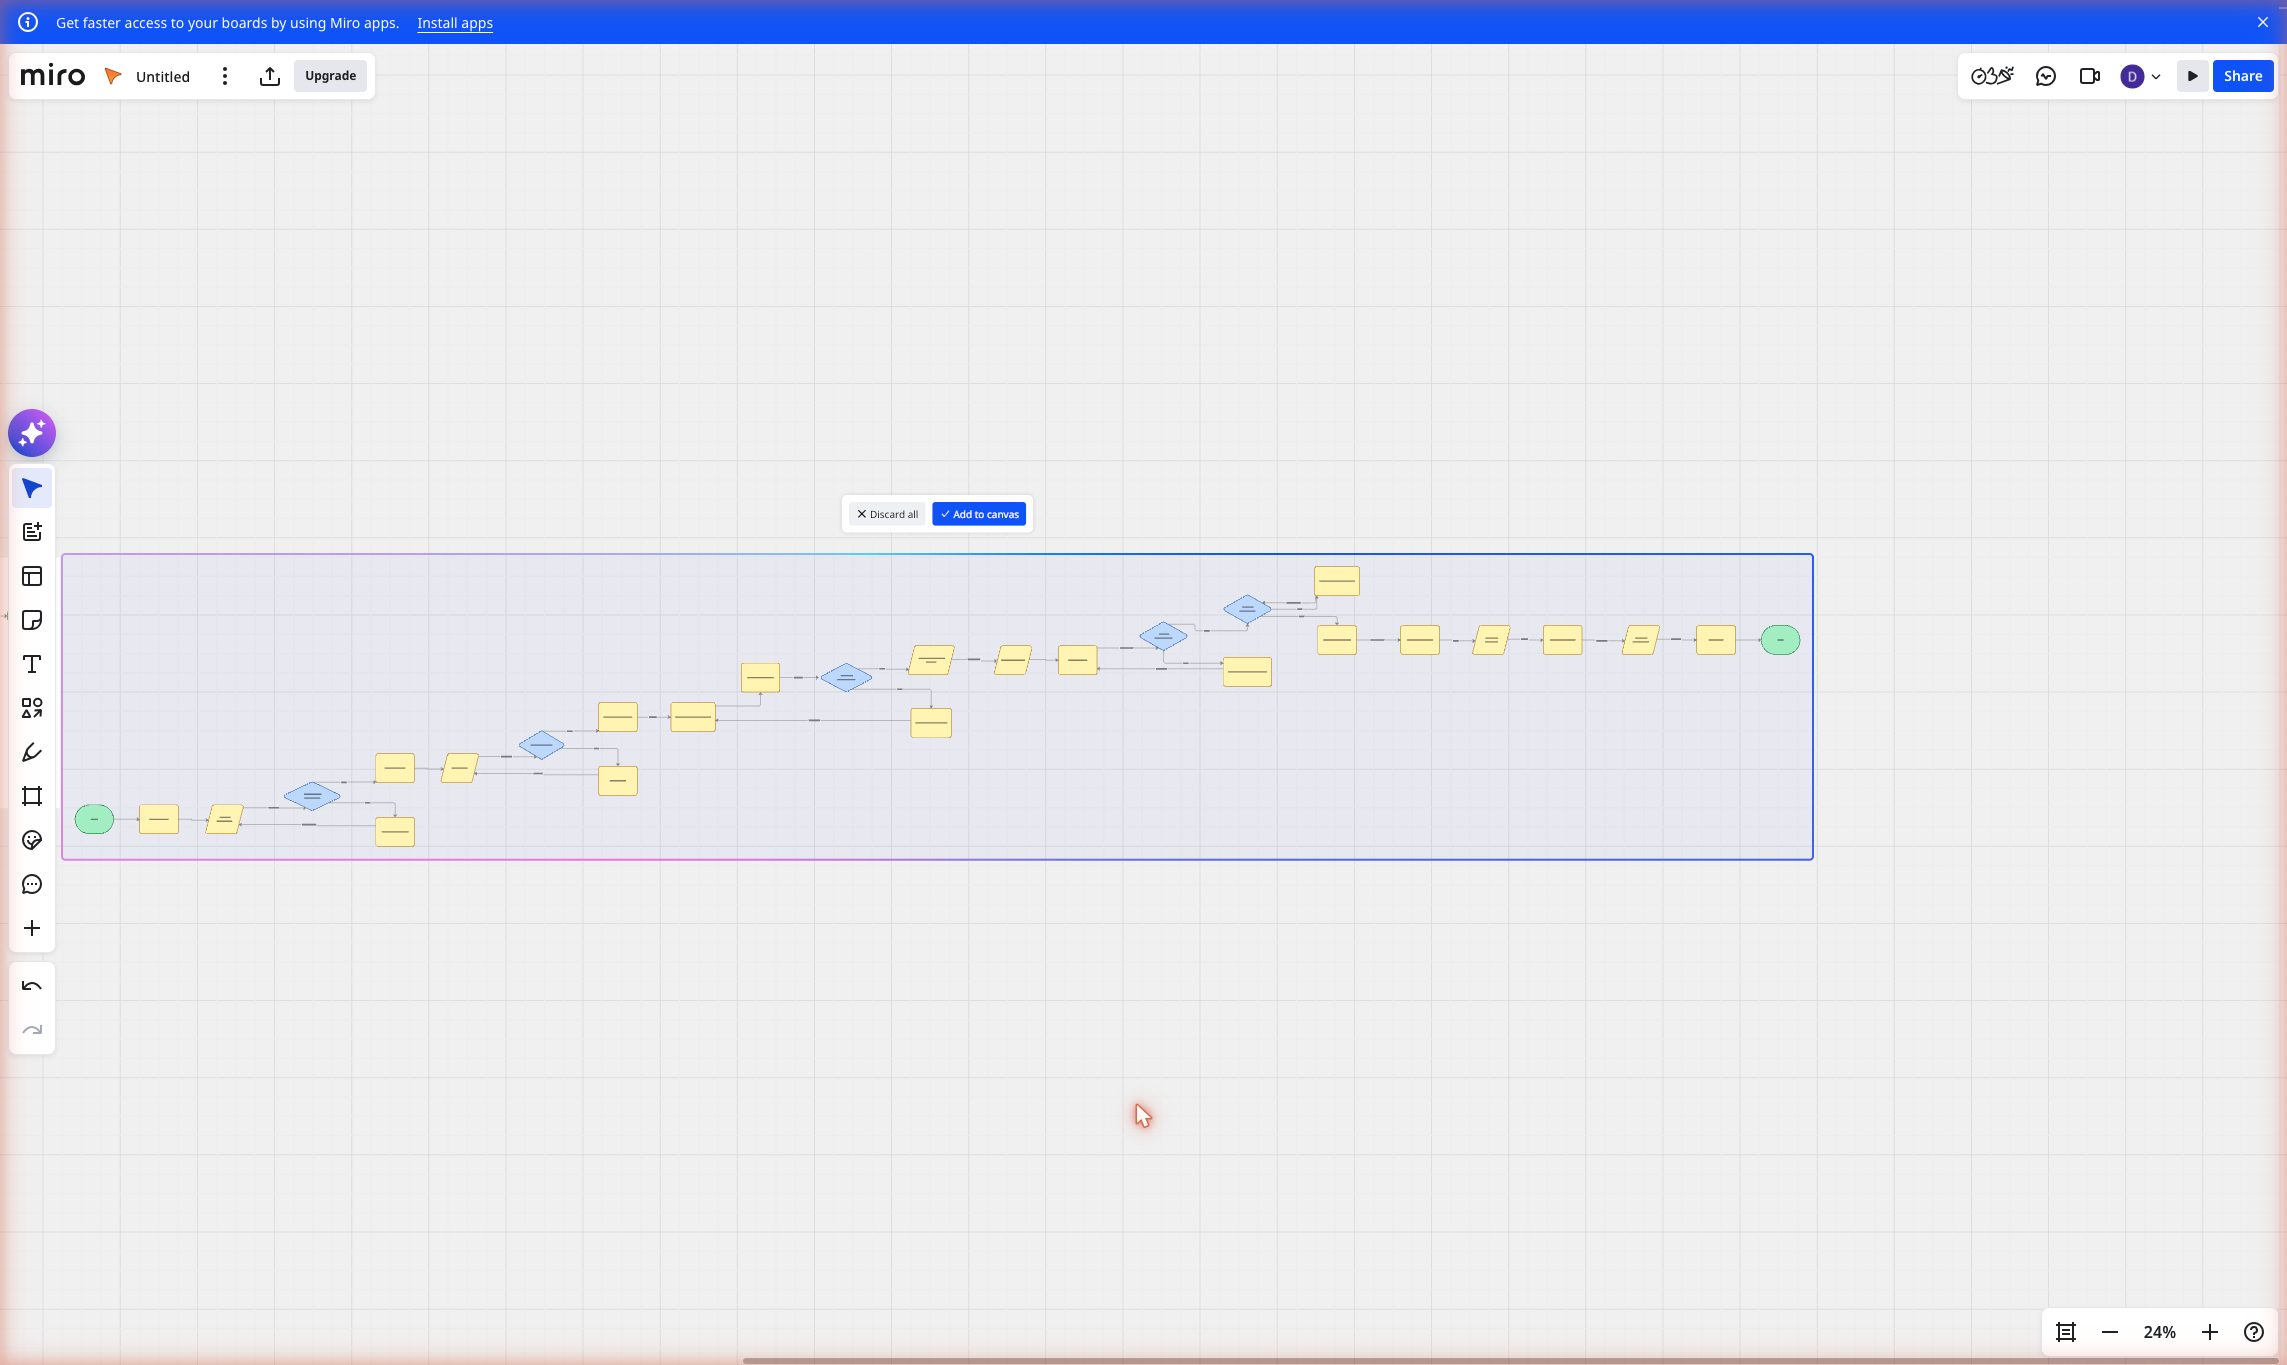Image resolution: width=2287 pixels, height=1365 pixels.
Task: Open more tools with plus icon
Action: coord(32,928)
